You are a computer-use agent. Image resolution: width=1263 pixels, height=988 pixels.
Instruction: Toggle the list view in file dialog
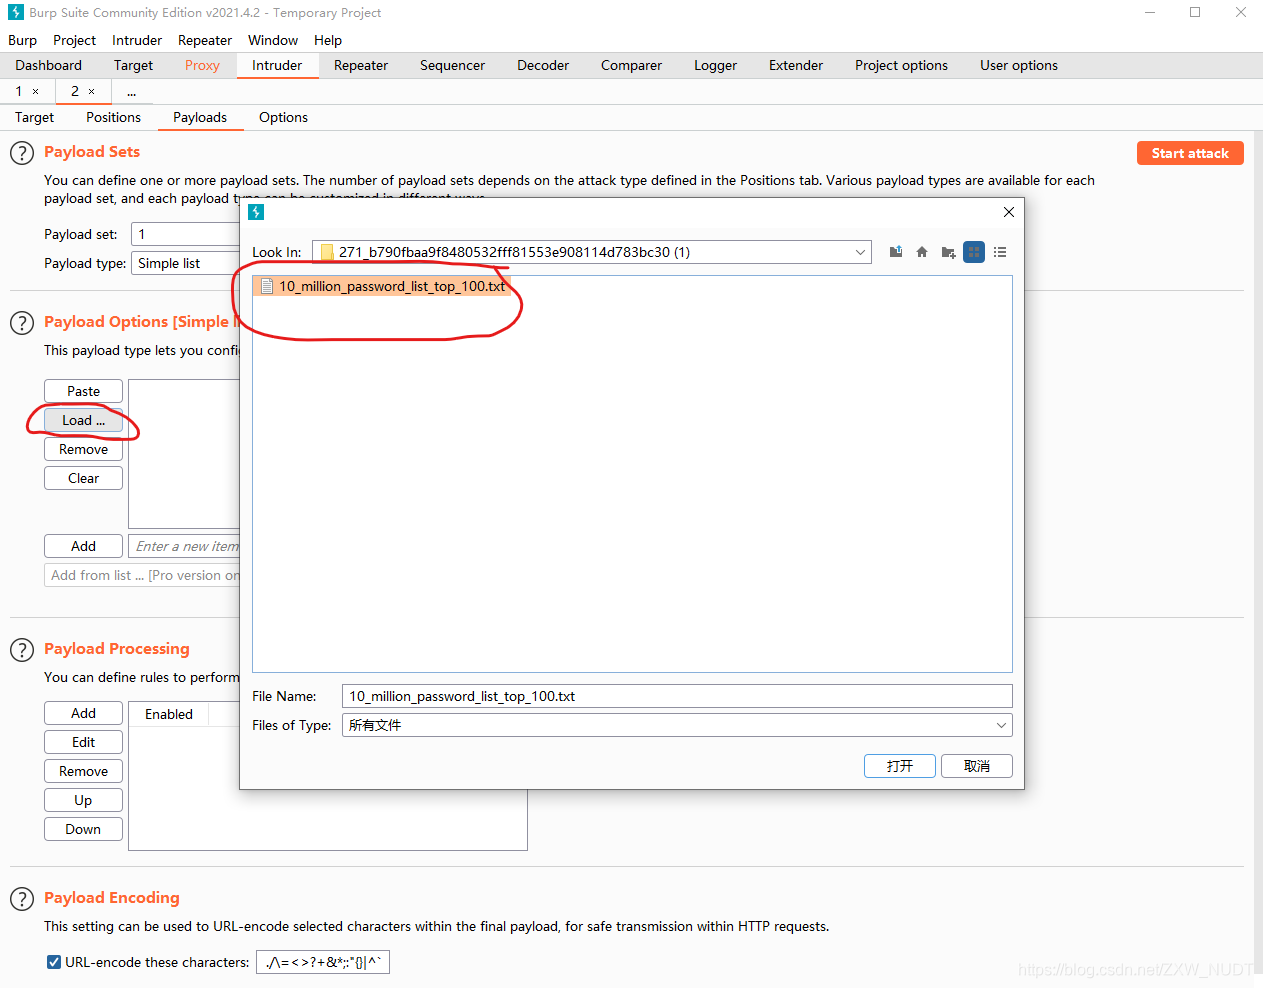click(x=999, y=251)
